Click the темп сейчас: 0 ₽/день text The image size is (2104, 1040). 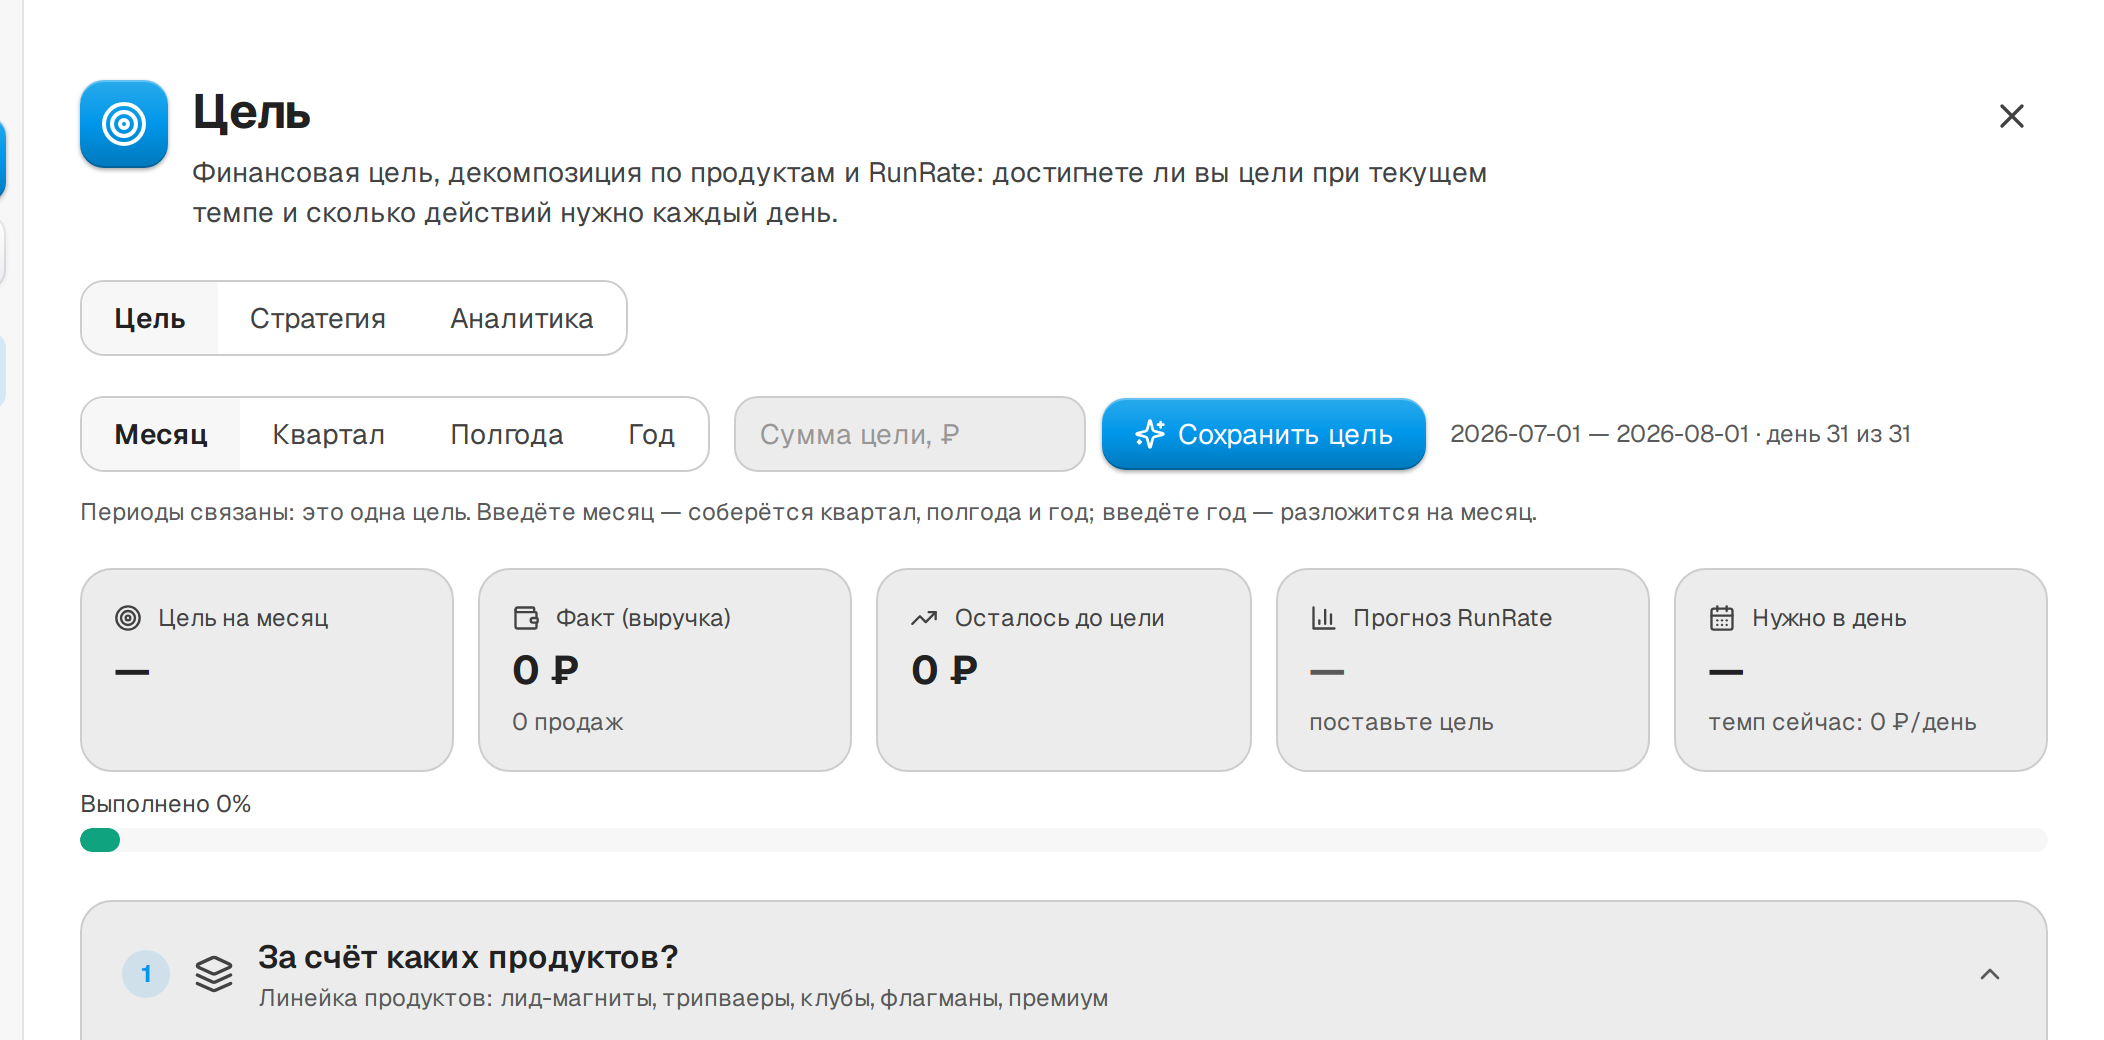[1842, 722]
